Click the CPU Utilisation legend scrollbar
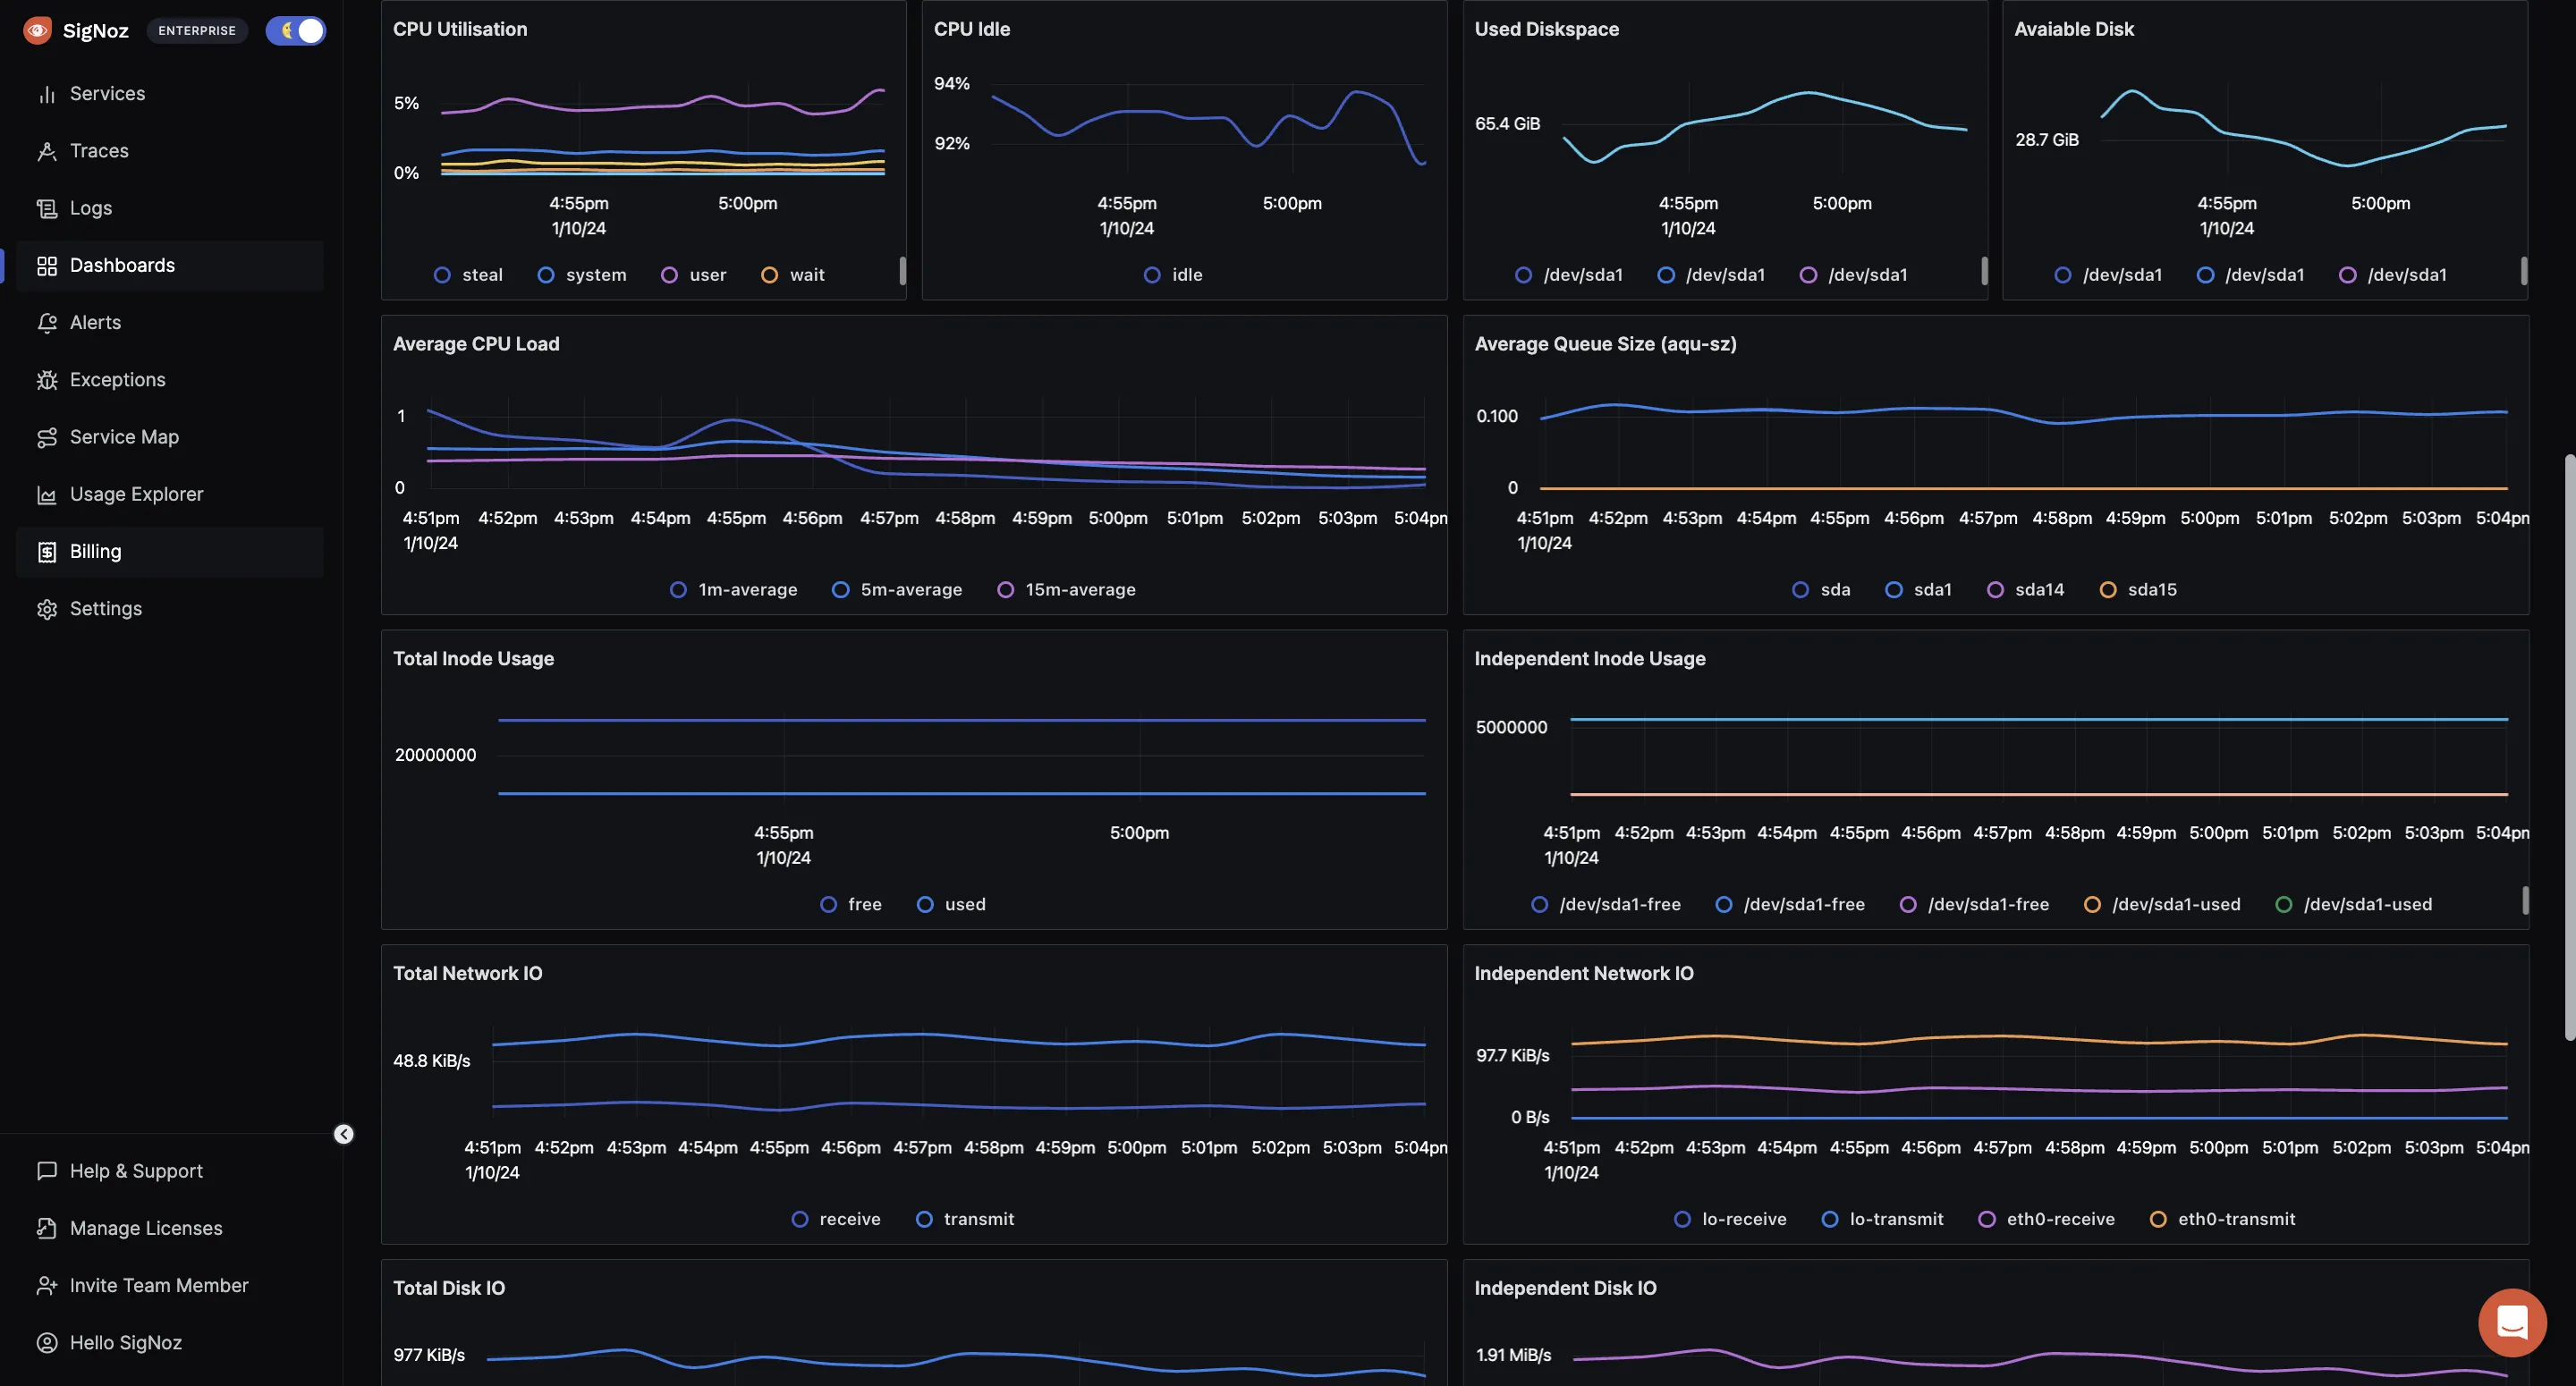 pyautogui.click(x=902, y=271)
